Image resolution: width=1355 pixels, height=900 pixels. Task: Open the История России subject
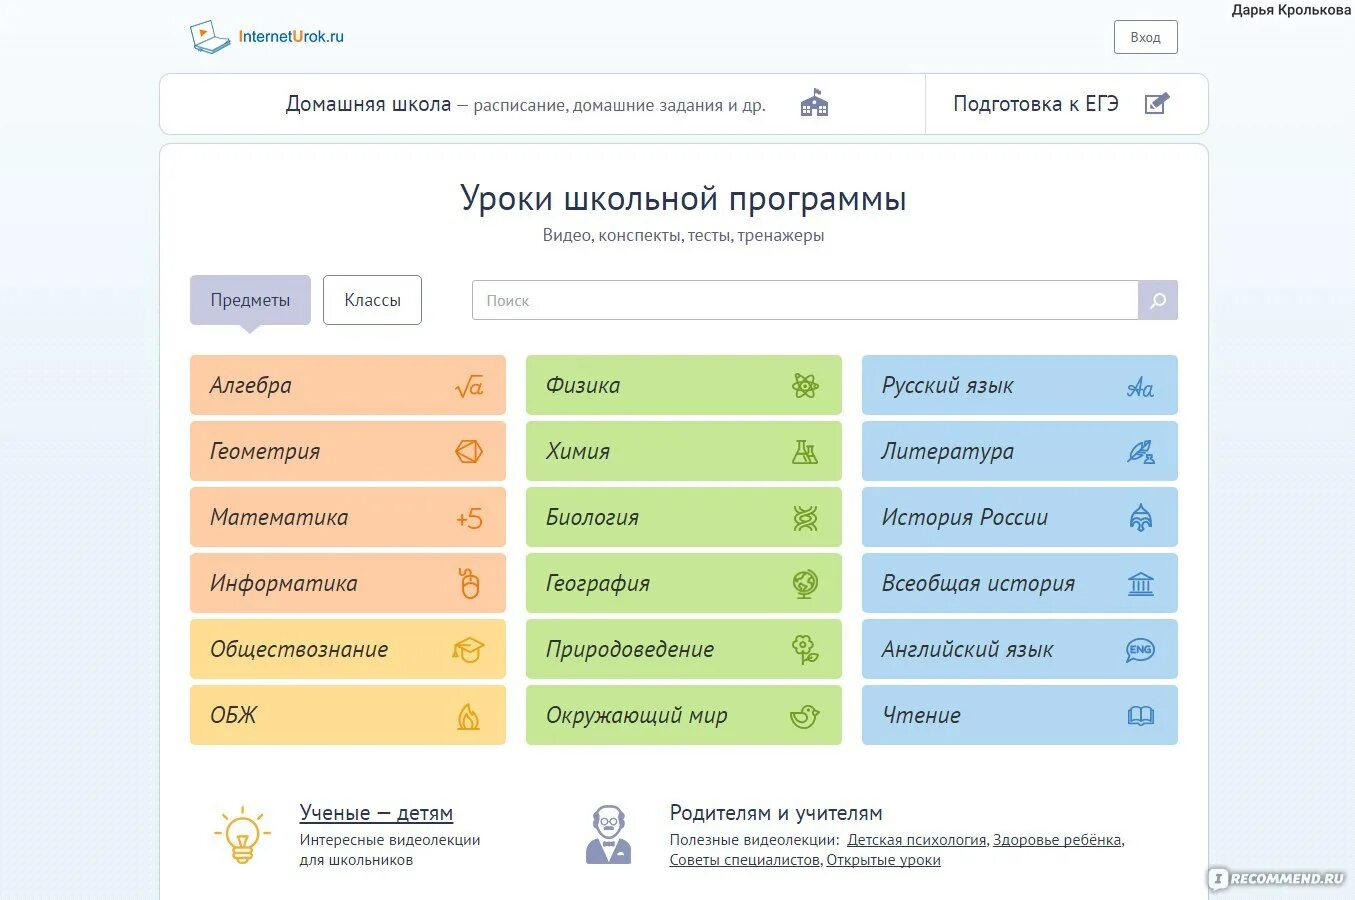pyautogui.click(x=1020, y=517)
